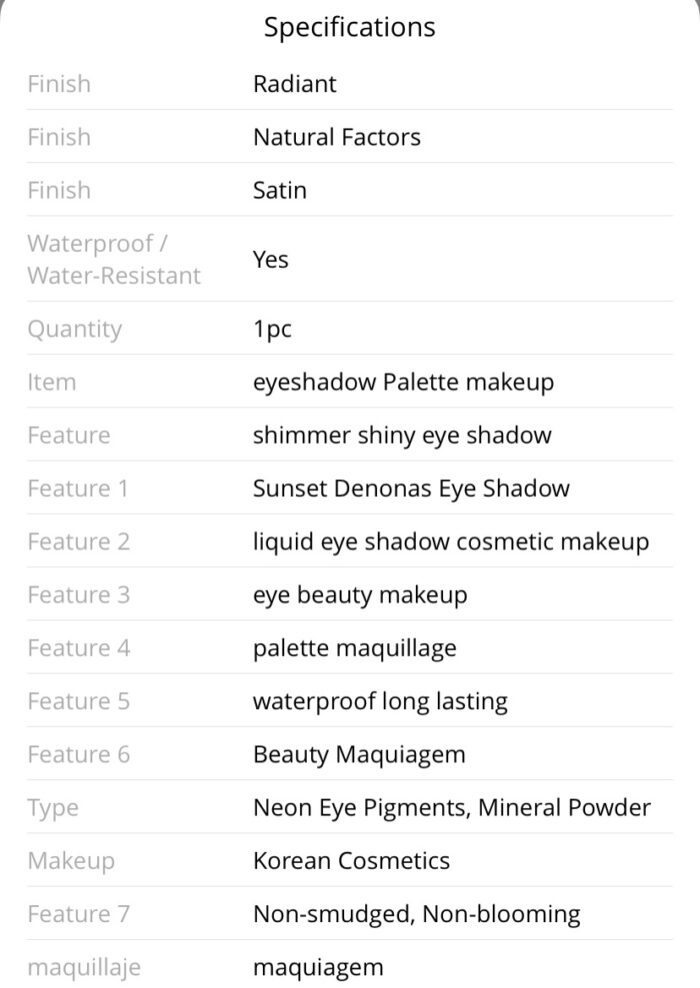Select the Natural Factors finish row
Viewport: 700px width, 988px height.
350,137
